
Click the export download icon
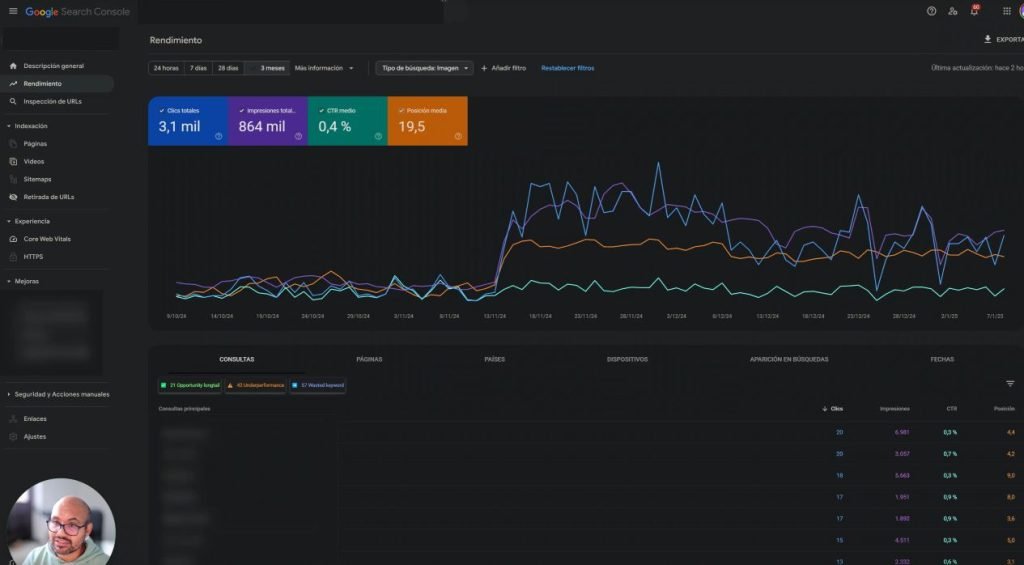(987, 39)
